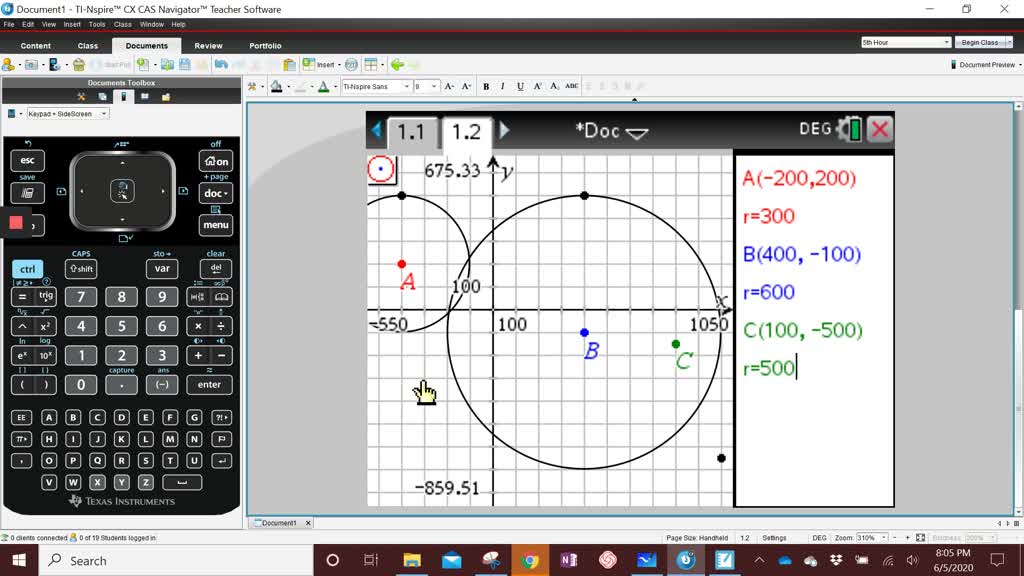Expand the document tools dropdown arrow

(x=262, y=87)
